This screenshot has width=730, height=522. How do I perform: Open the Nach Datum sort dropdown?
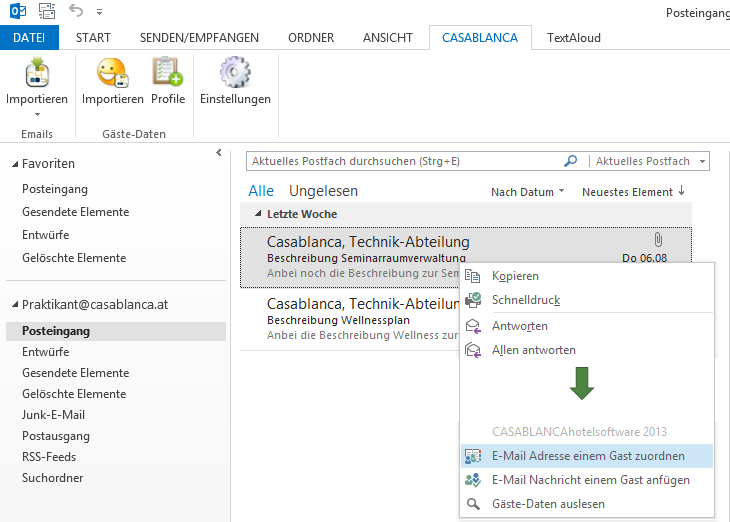point(527,192)
